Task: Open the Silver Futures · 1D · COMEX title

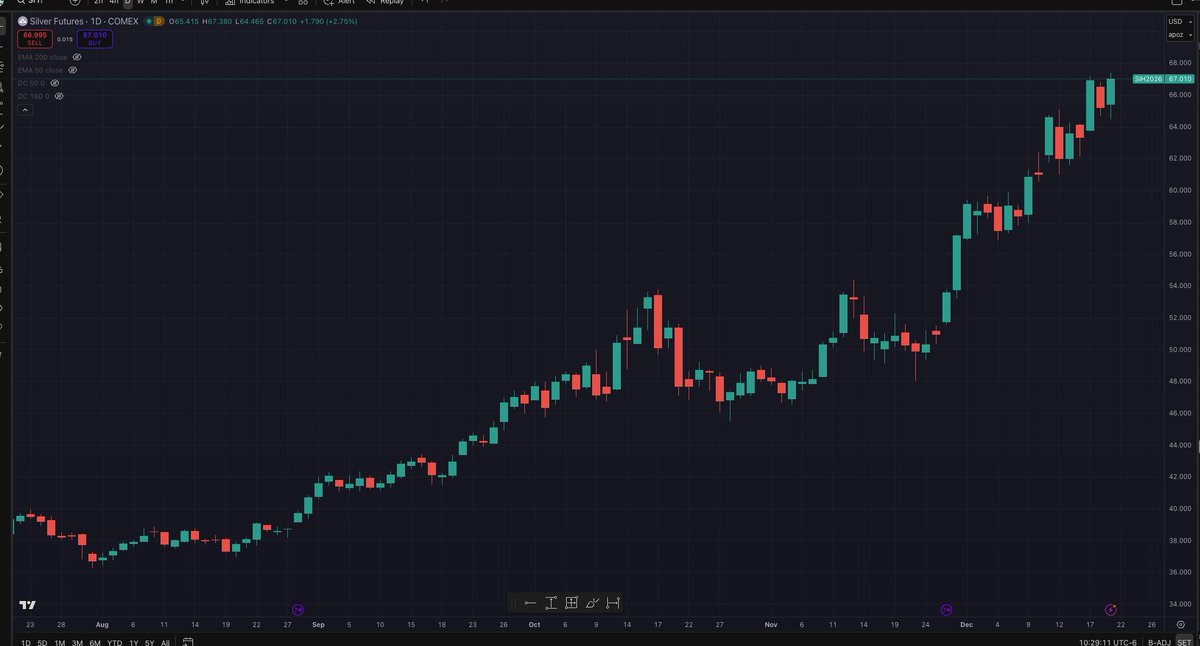Action: 84,21
